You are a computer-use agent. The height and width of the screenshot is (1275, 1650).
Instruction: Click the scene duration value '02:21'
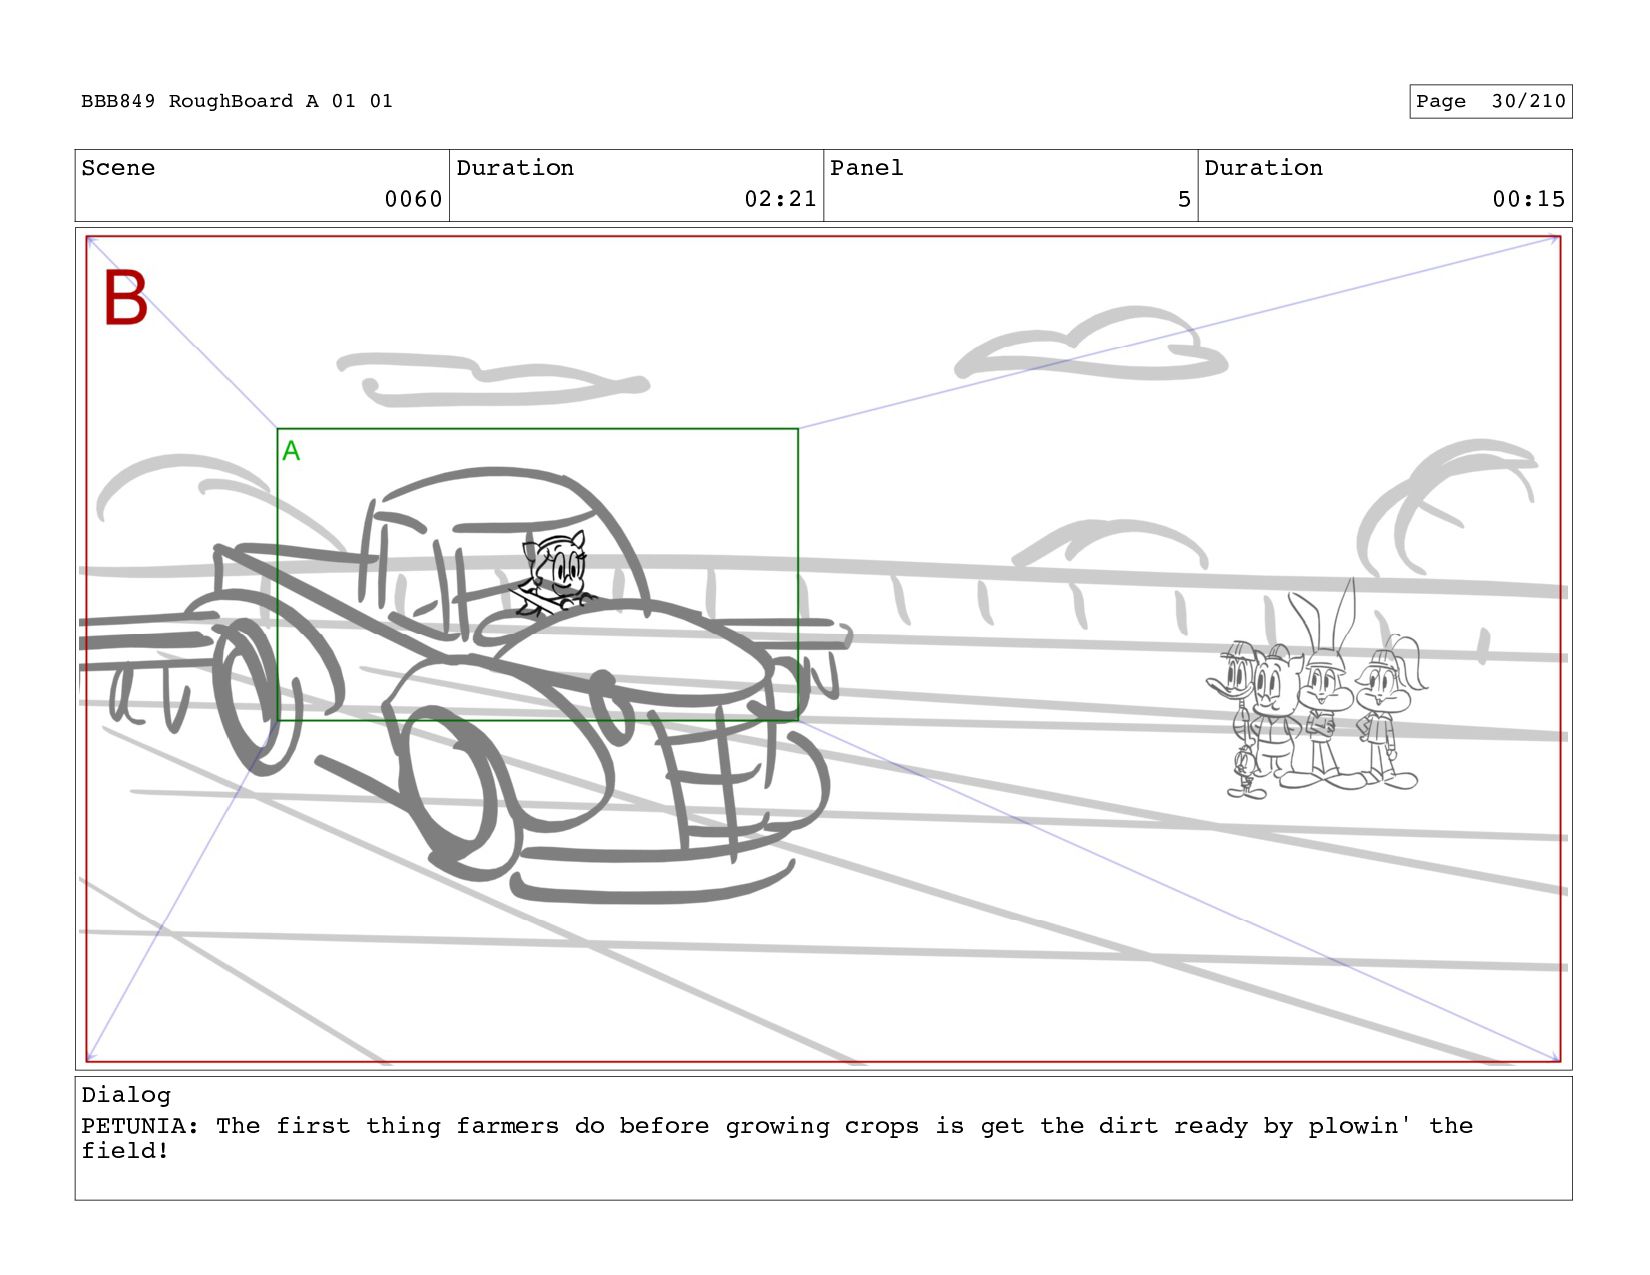(x=780, y=199)
